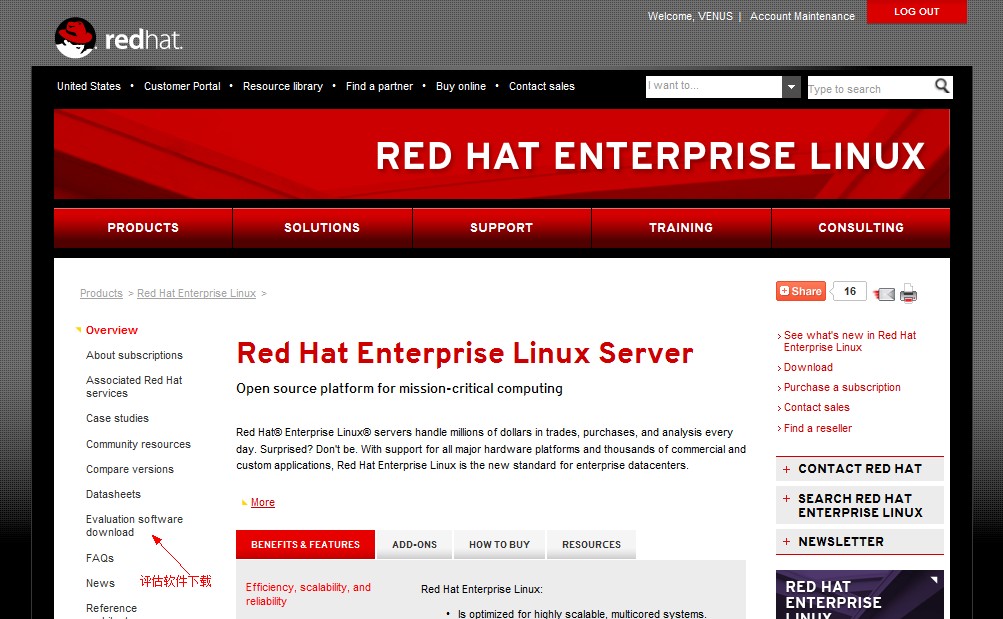The height and width of the screenshot is (619, 1003).
Task: Open Account Maintenance link
Action: click(x=802, y=16)
